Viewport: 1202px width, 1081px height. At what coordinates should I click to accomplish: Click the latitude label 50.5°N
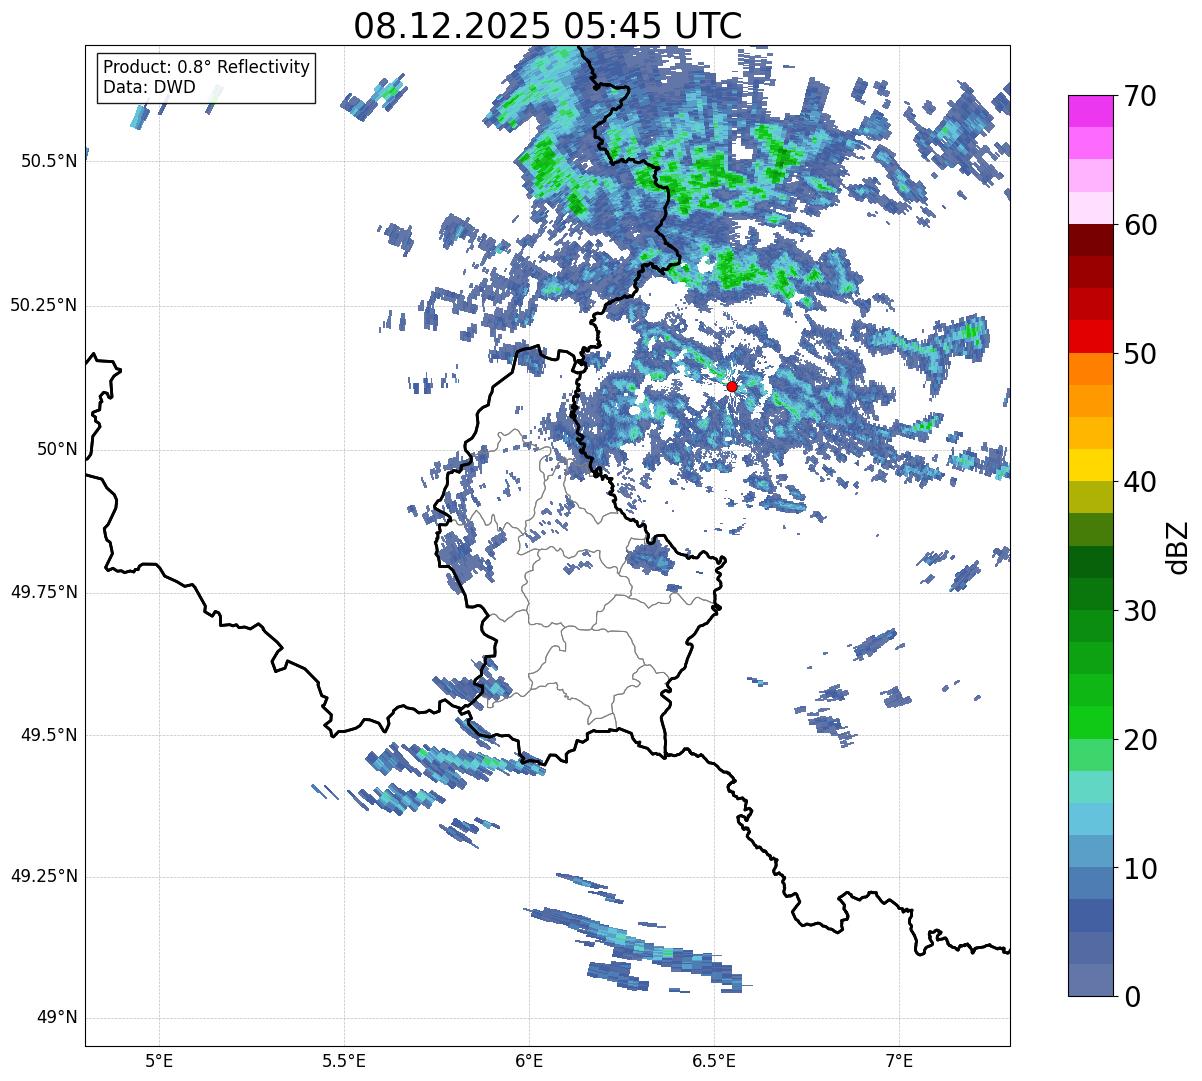coord(49,161)
